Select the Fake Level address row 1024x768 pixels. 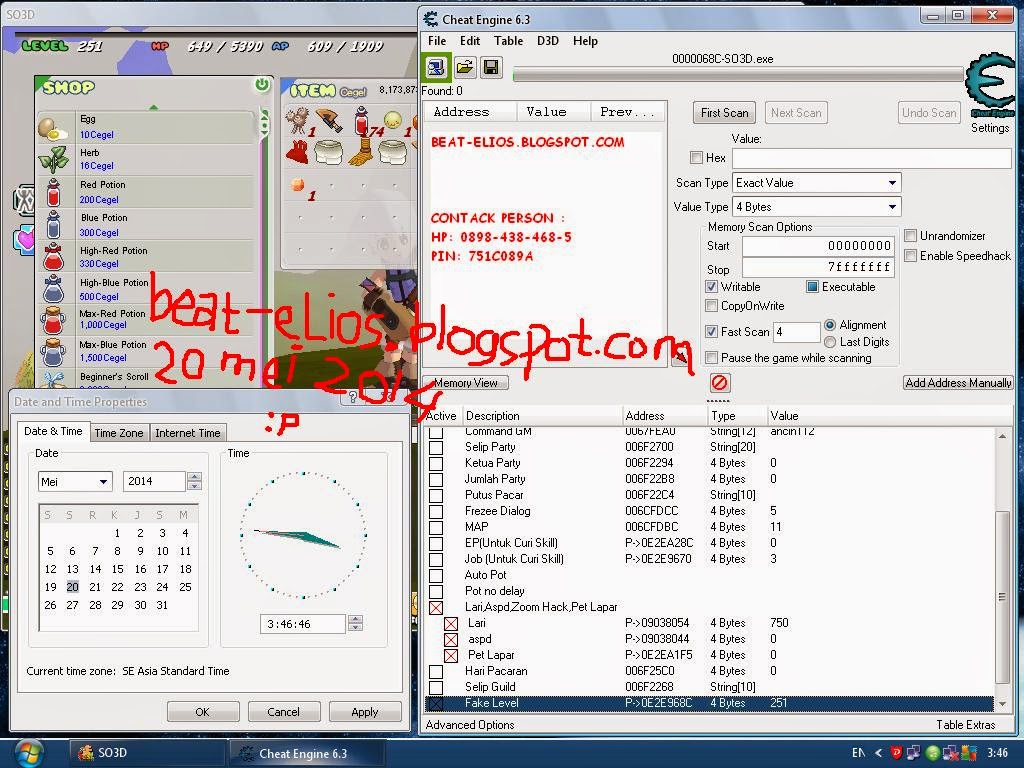point(709,703)
